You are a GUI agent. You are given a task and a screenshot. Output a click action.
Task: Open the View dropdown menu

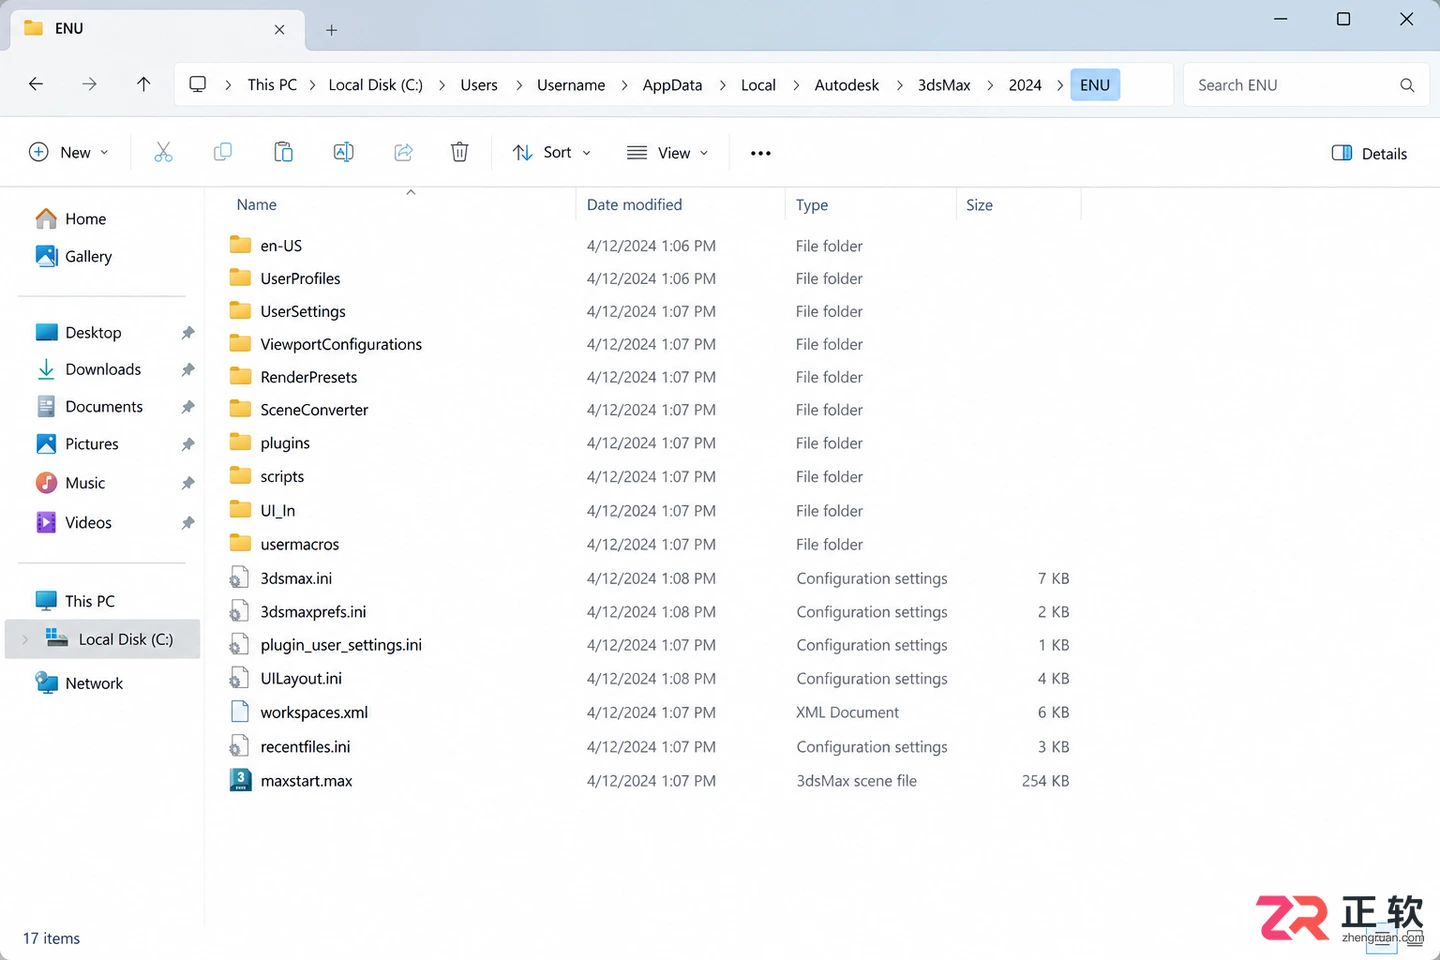pyautogui.click(x=667, y=152)
